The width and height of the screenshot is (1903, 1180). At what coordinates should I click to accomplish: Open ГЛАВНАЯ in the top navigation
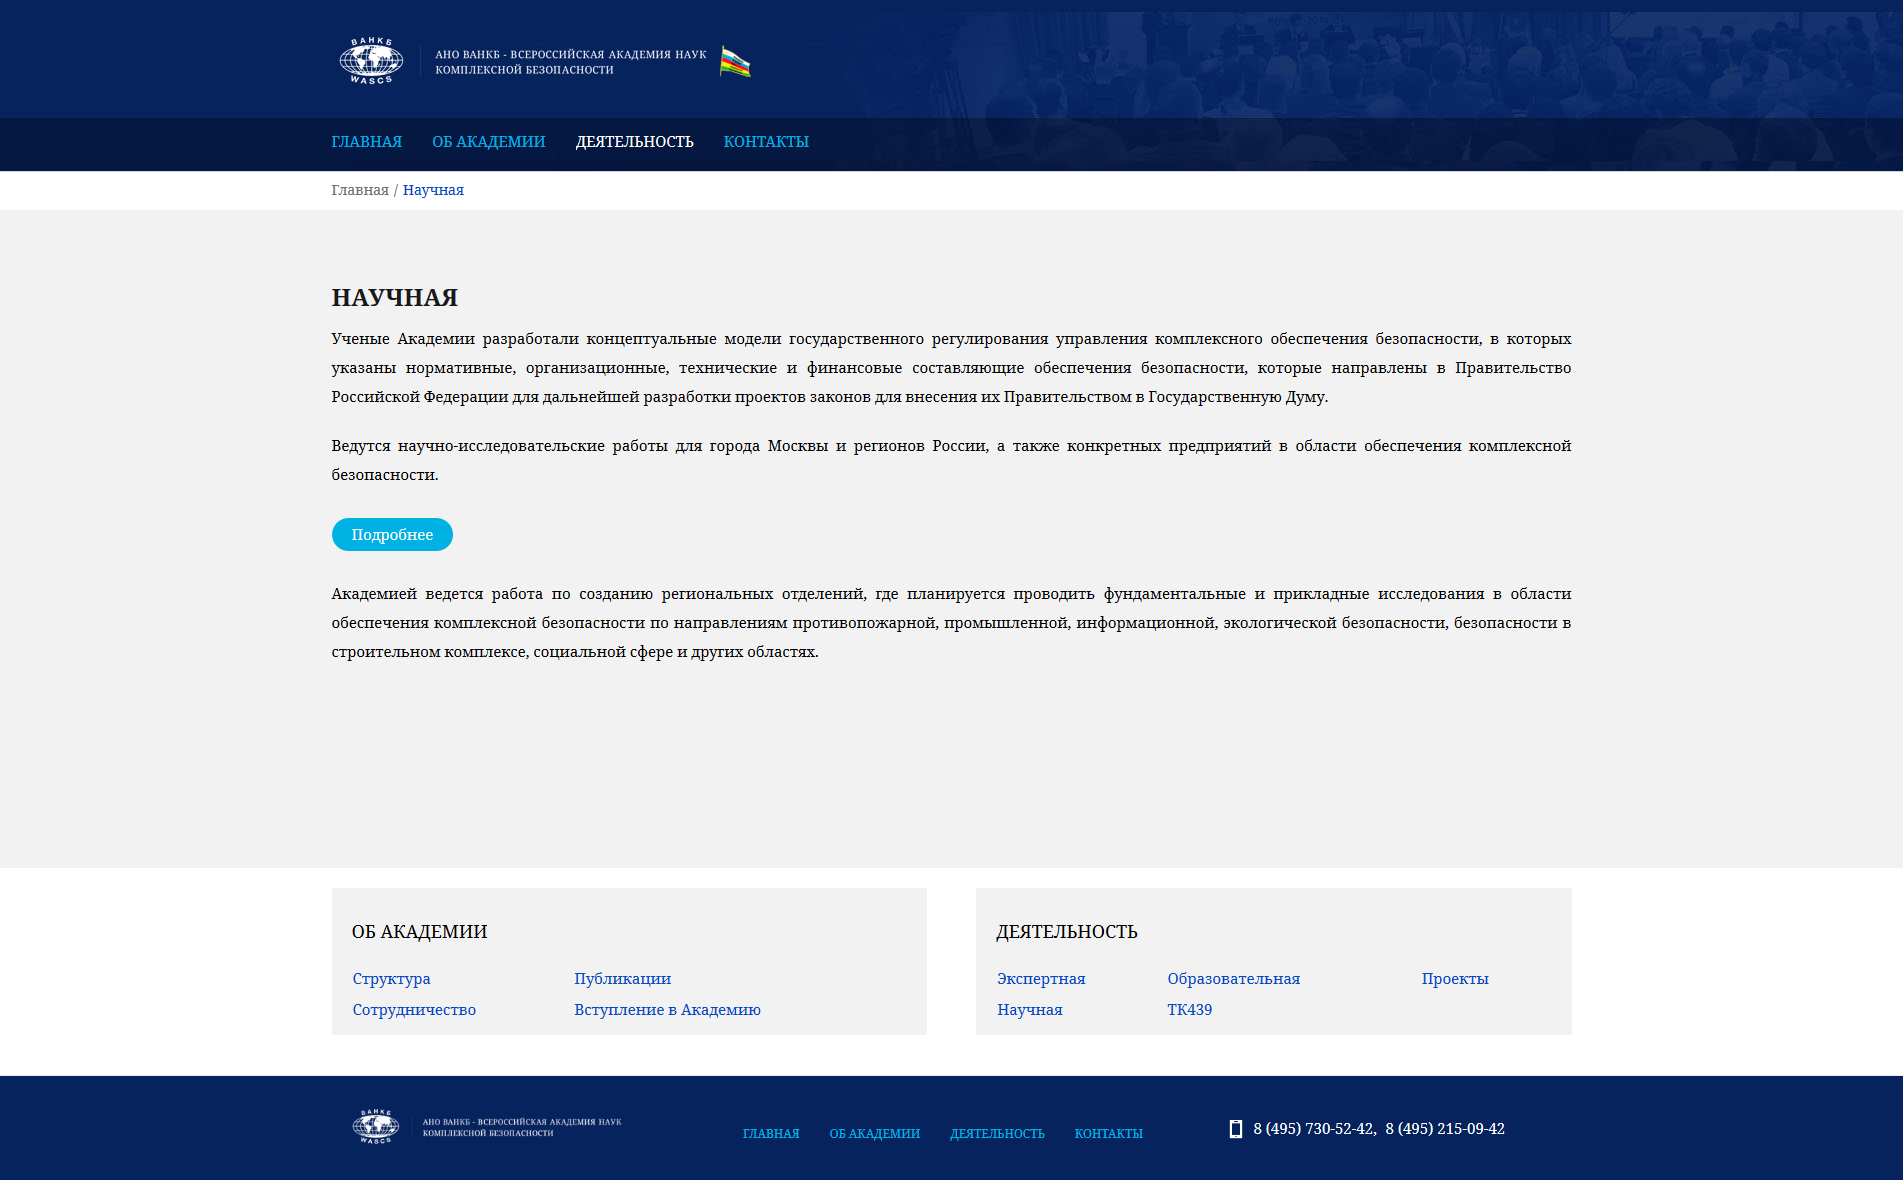(x=367, y=142)
